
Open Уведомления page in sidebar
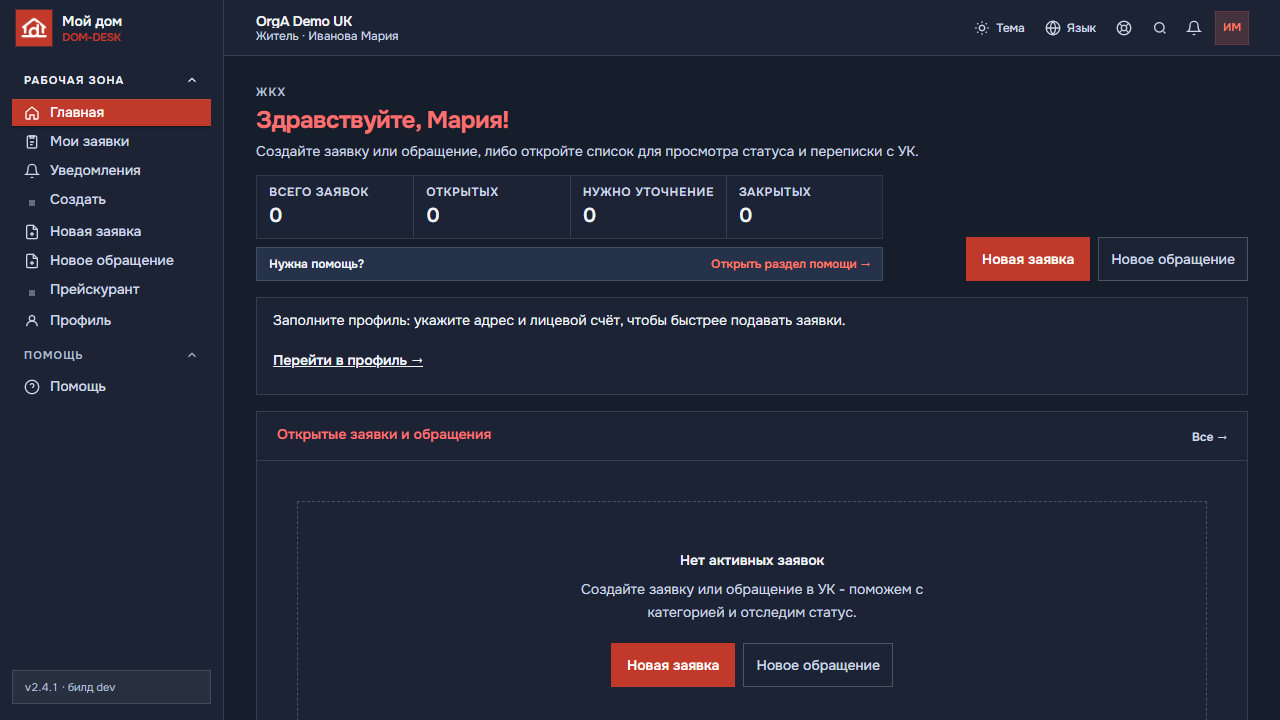111,171
